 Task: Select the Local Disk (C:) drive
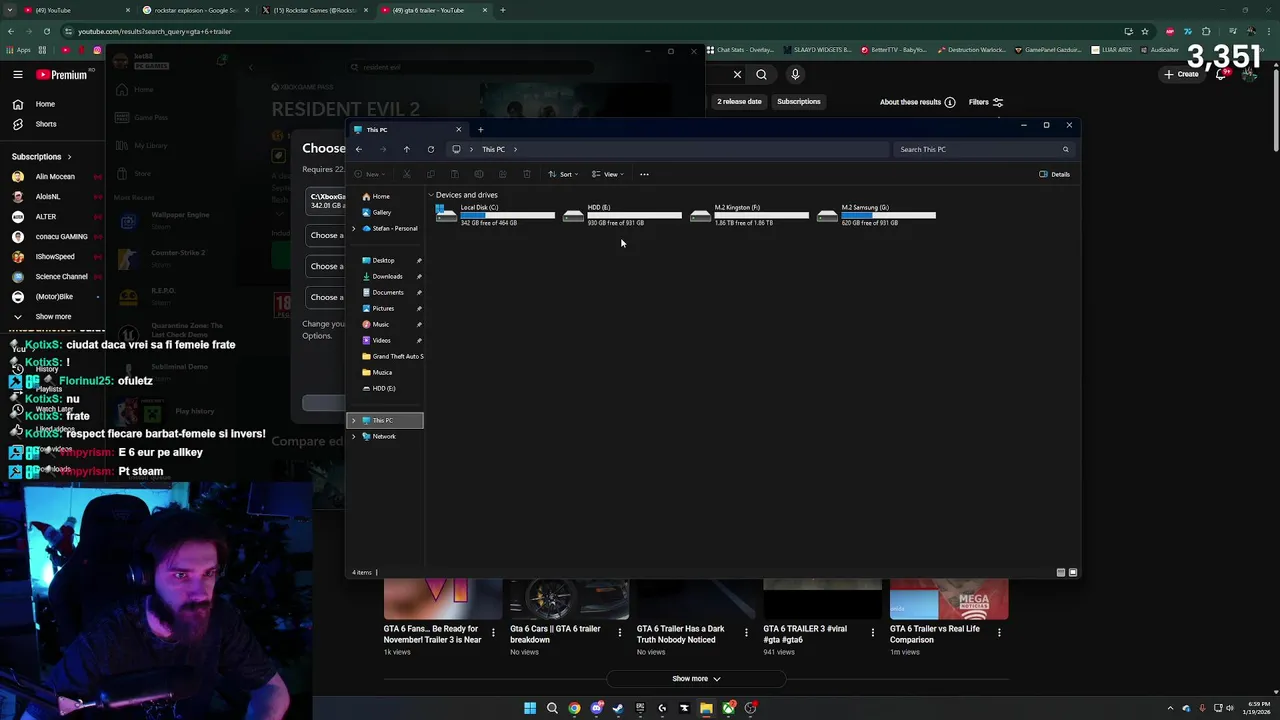tap(495, 214)
